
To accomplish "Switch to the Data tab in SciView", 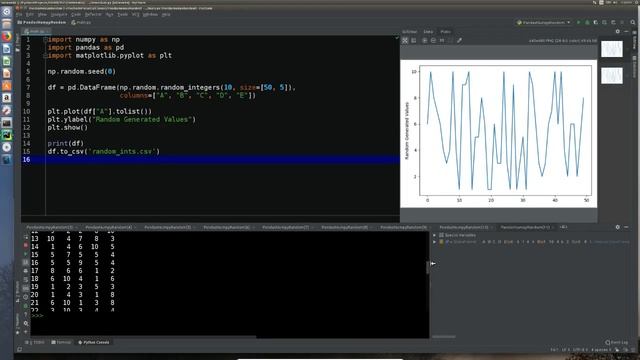I will (x=428, y=31).
